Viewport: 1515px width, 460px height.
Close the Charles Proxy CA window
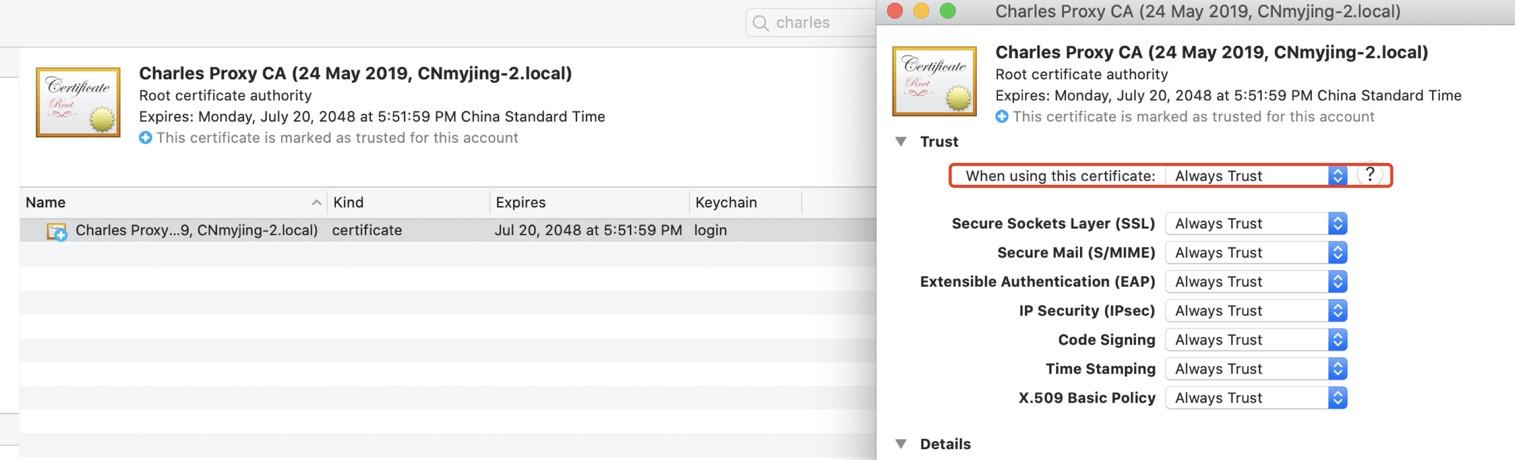point(895,11)
